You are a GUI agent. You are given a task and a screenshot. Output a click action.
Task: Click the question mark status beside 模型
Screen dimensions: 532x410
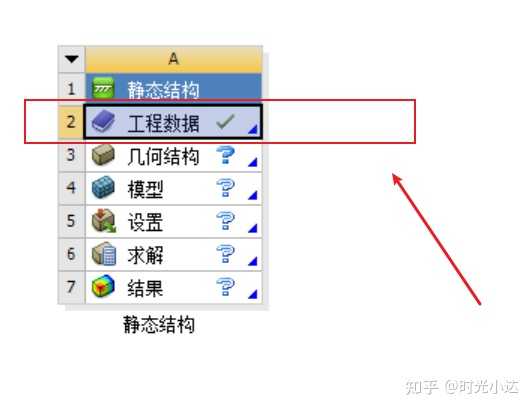click(225, 188)
